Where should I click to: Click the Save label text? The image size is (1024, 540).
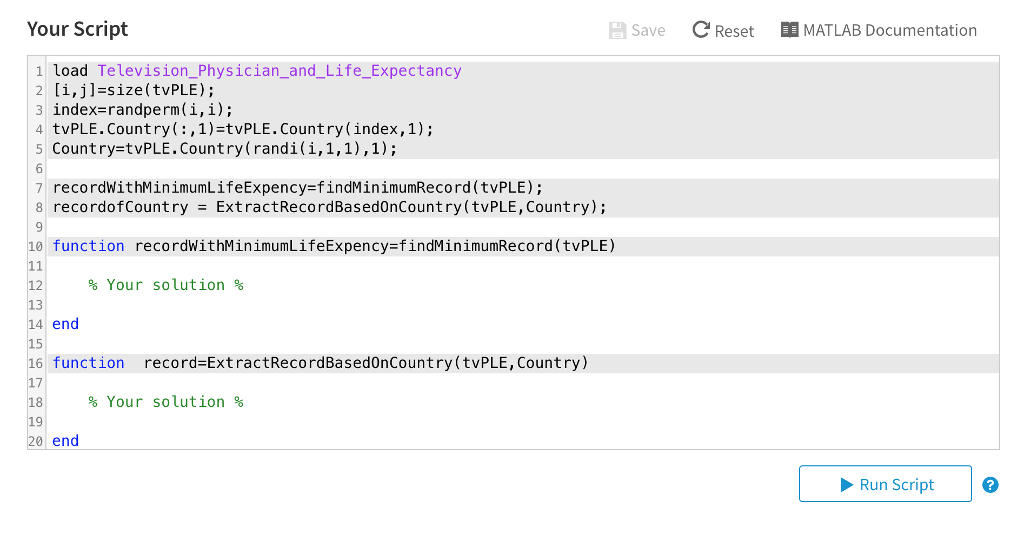[x=648, y=31]
